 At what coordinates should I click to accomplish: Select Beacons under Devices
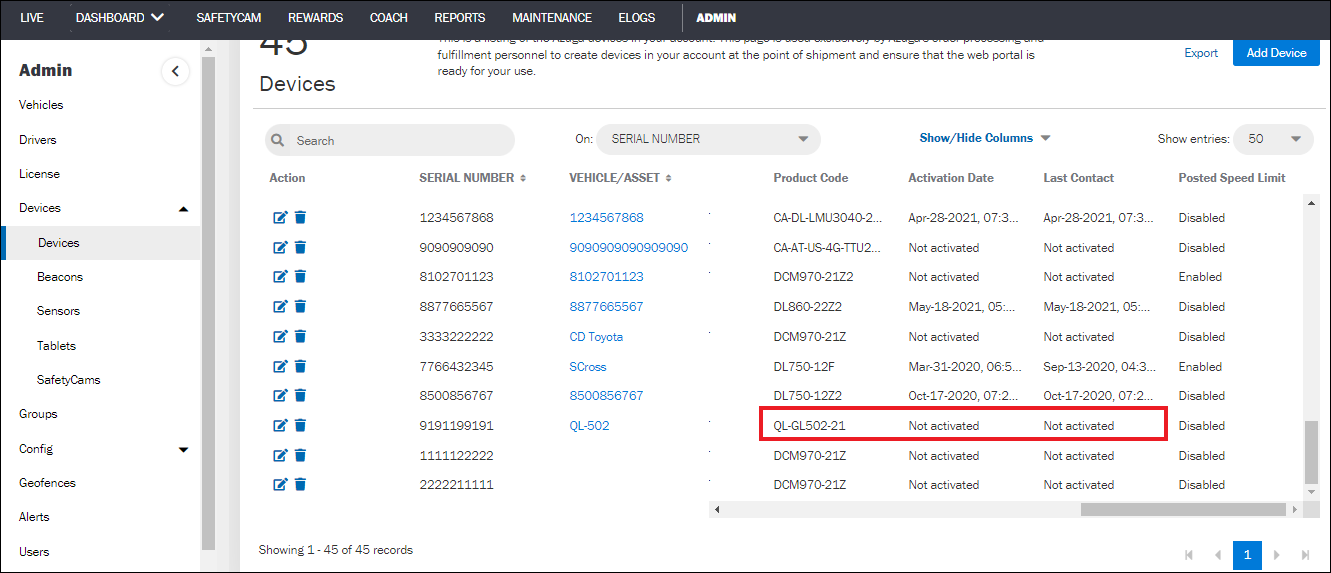coord(60,277)
